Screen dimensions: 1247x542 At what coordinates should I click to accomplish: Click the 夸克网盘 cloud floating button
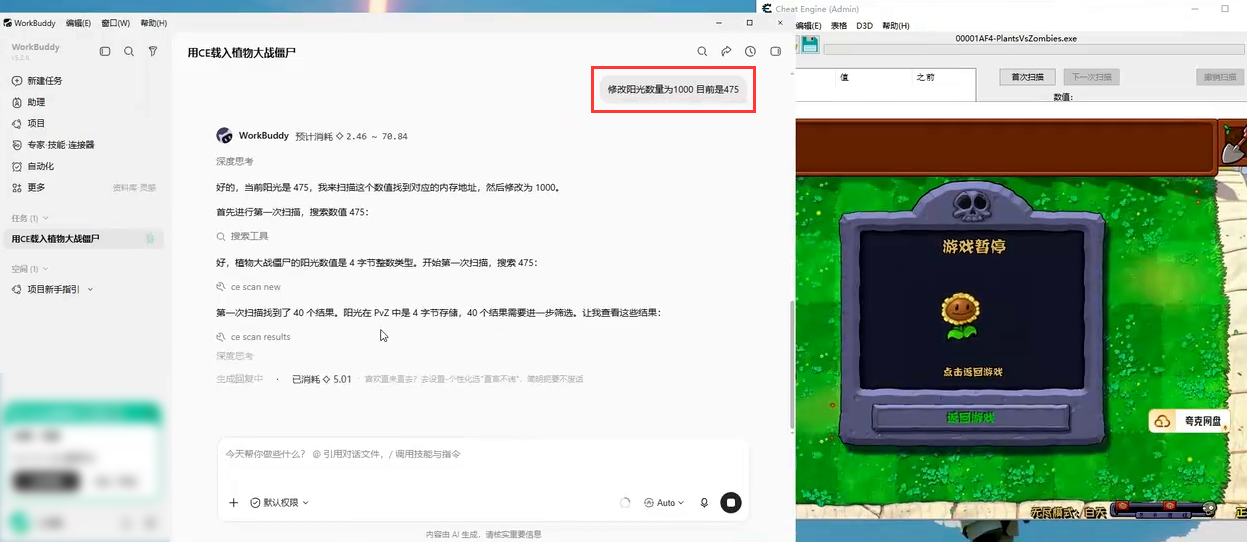(1190, 421)
